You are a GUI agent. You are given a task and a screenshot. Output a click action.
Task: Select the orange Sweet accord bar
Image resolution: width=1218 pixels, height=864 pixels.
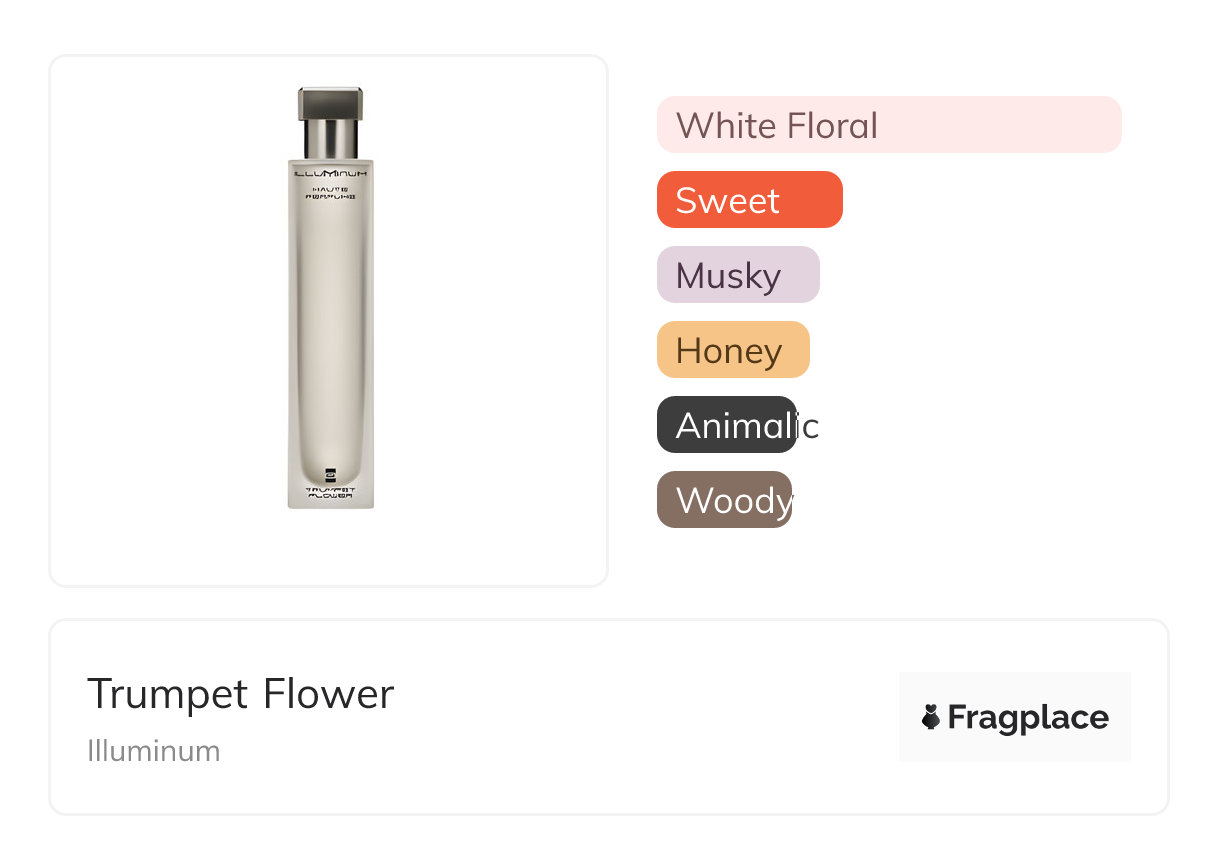[749, 200]
